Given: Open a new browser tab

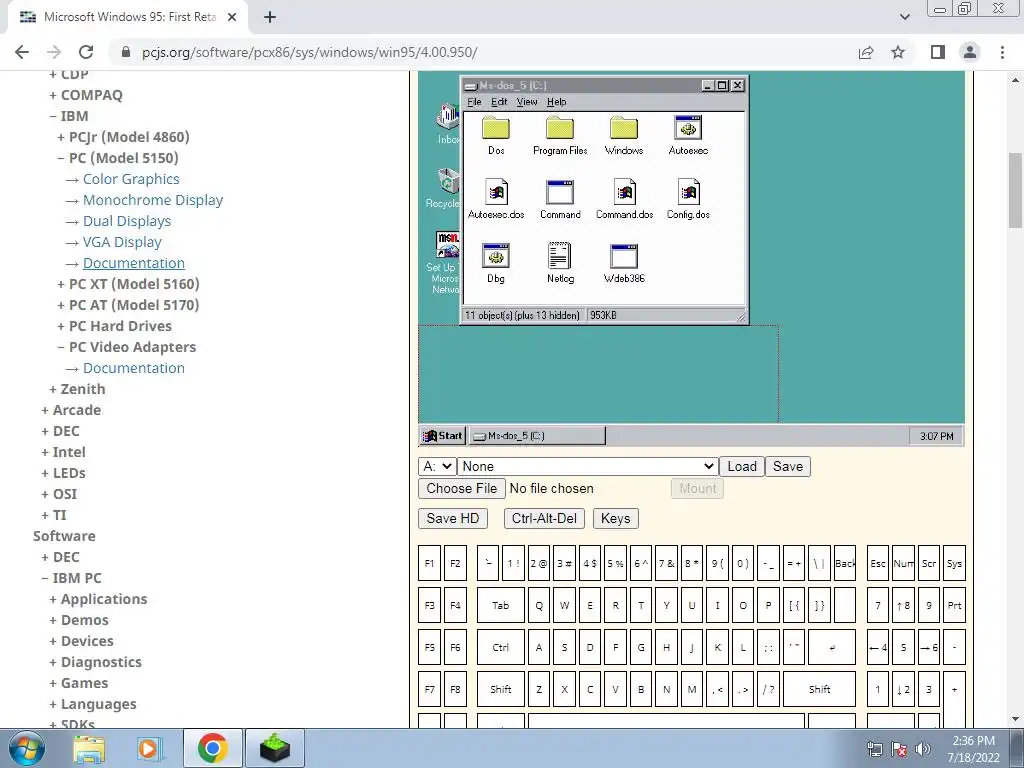Looking at the screenshot, I should tap(270, 18).
